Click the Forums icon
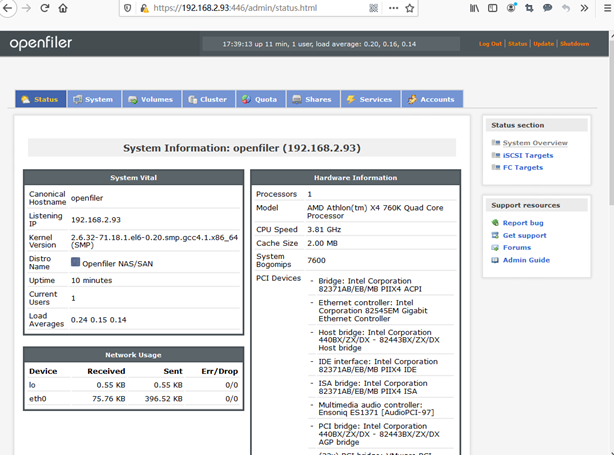Image resolution: width=614 pixels, height=455 pixels. (495, 247)
